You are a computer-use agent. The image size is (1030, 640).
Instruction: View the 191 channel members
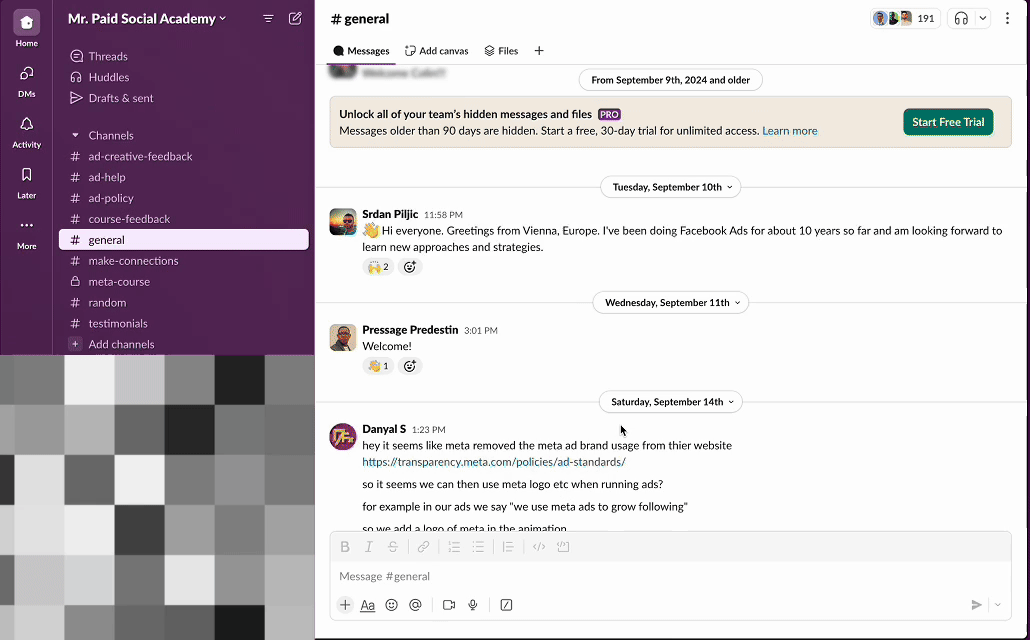tap(905, 18)
